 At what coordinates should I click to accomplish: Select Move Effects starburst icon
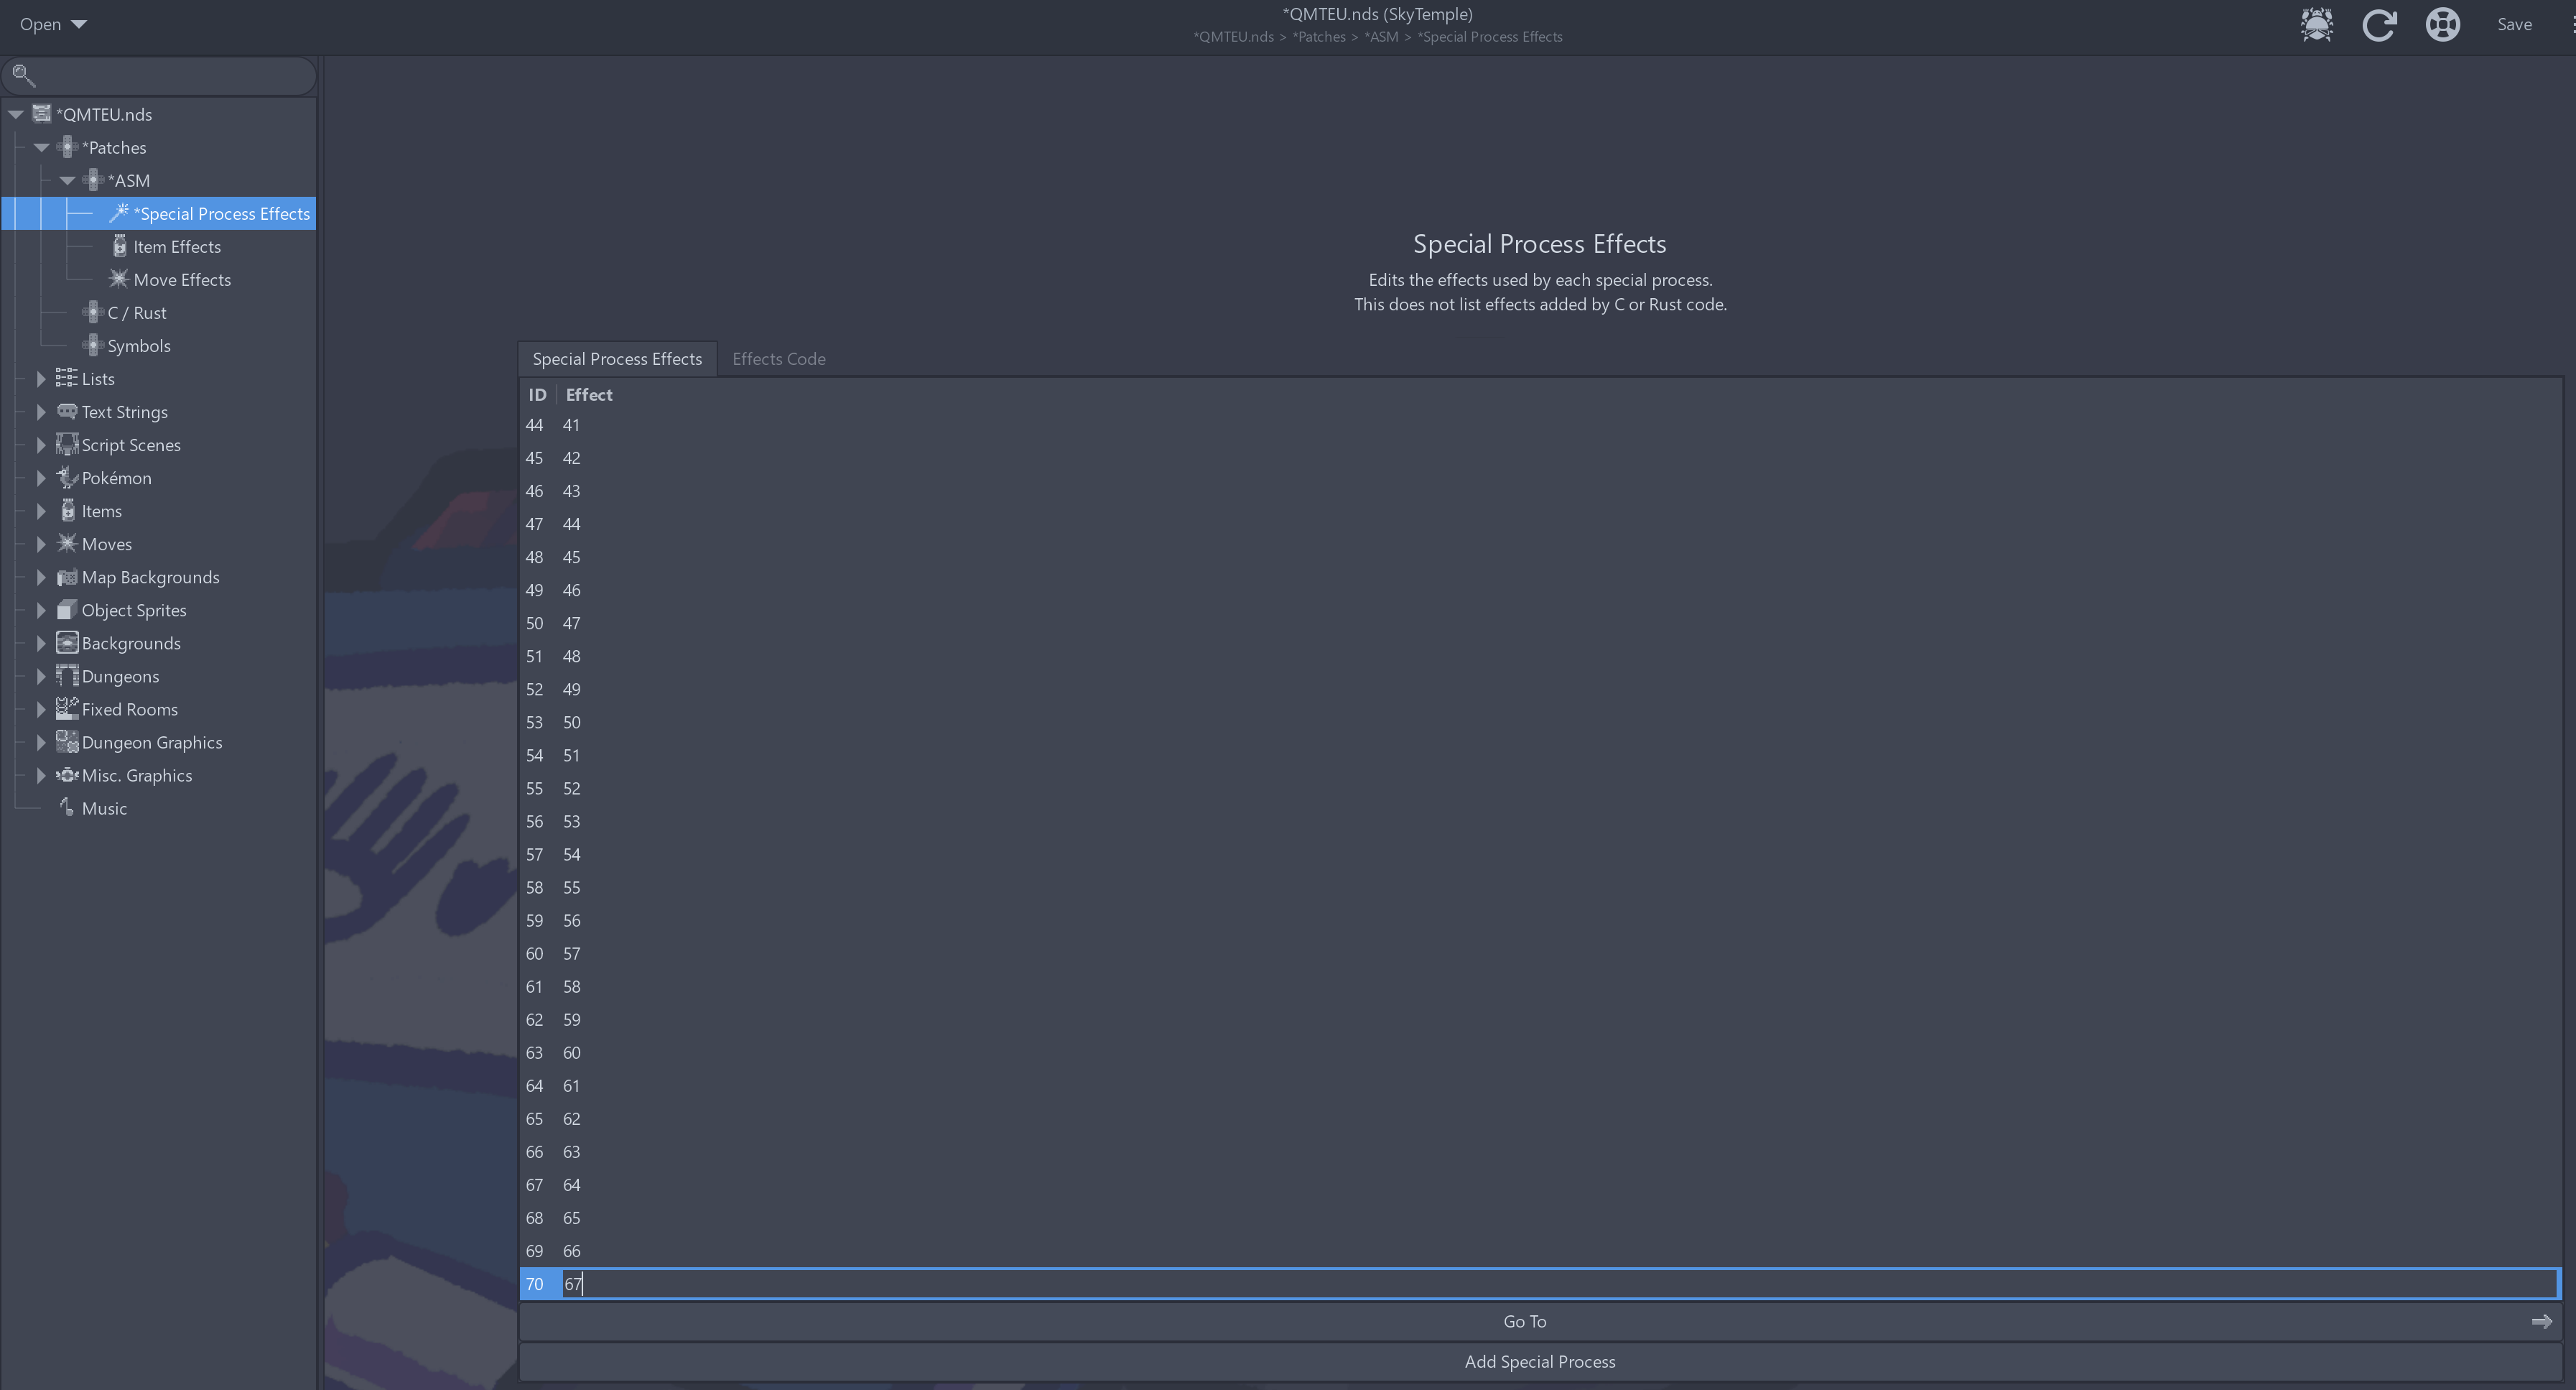coord(119,279)
